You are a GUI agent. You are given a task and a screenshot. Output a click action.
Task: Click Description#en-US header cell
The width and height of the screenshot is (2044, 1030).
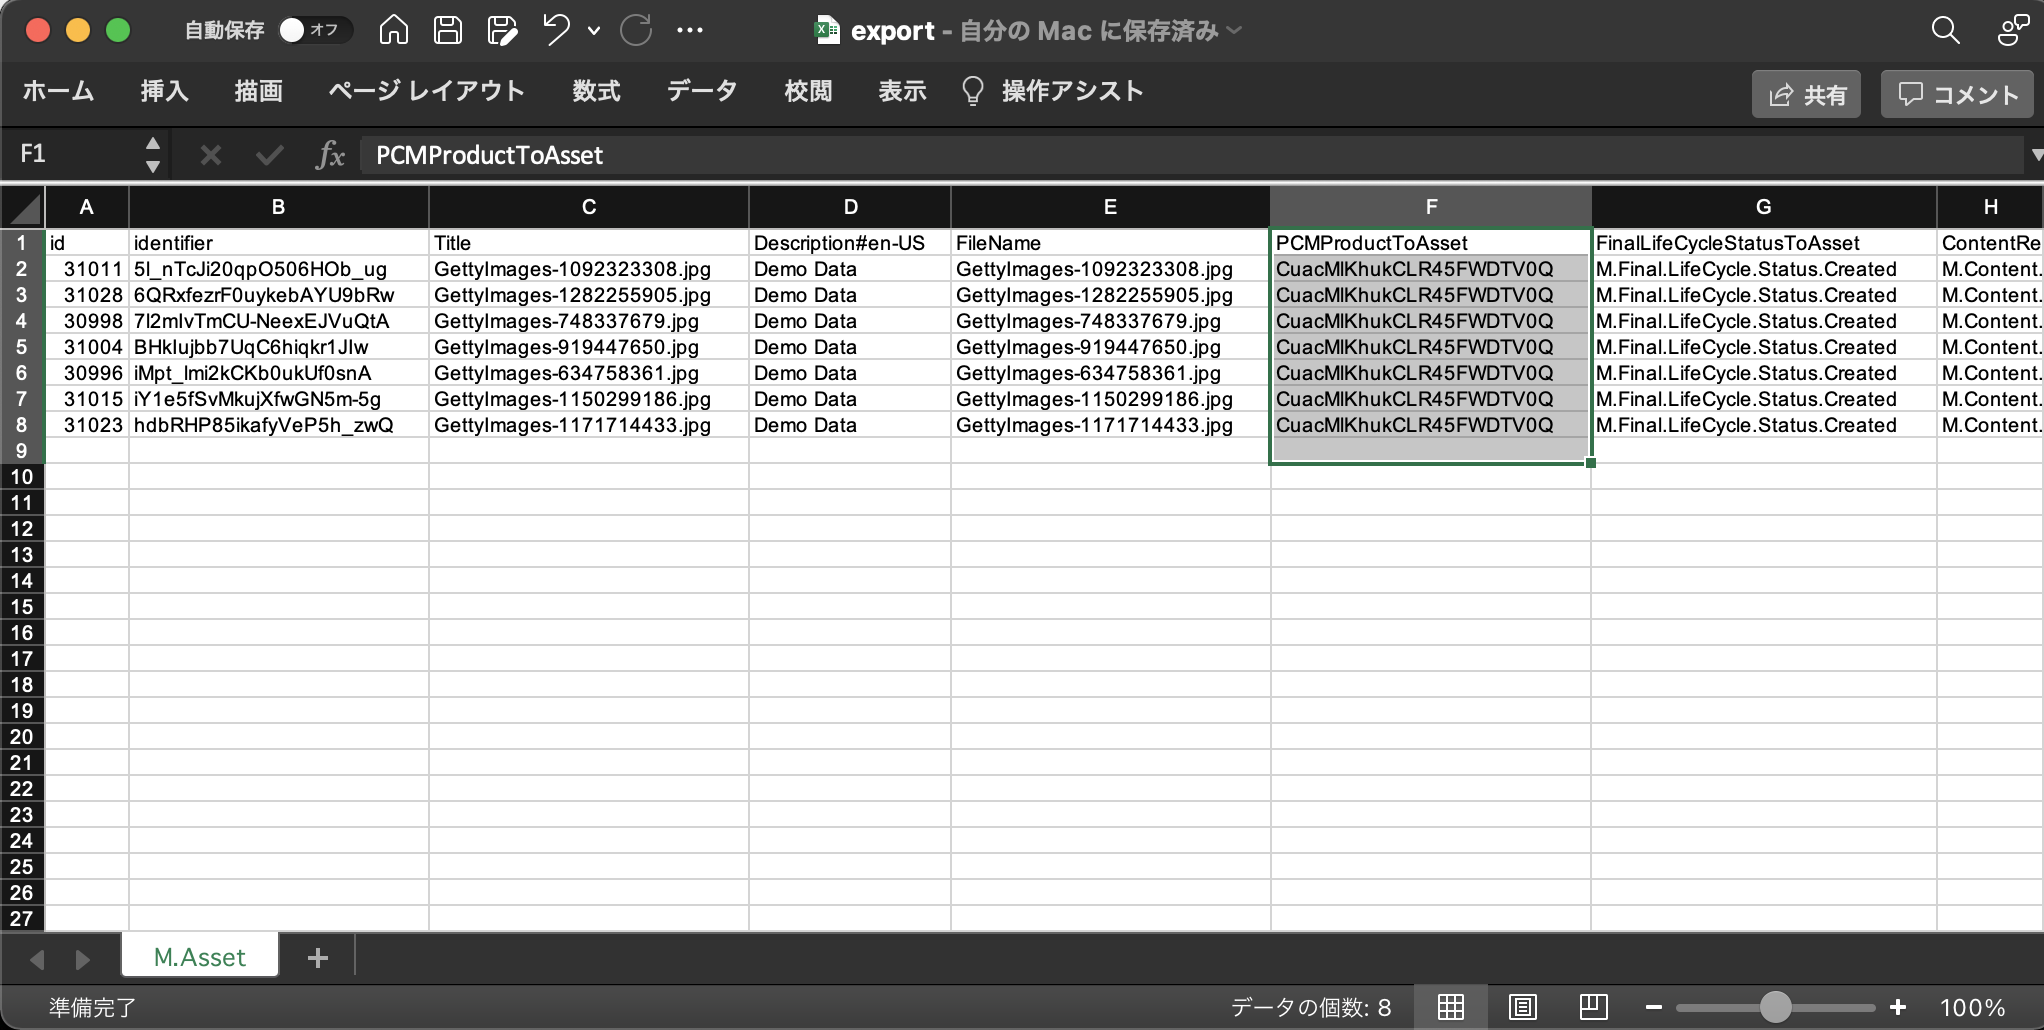click(850, 243)
